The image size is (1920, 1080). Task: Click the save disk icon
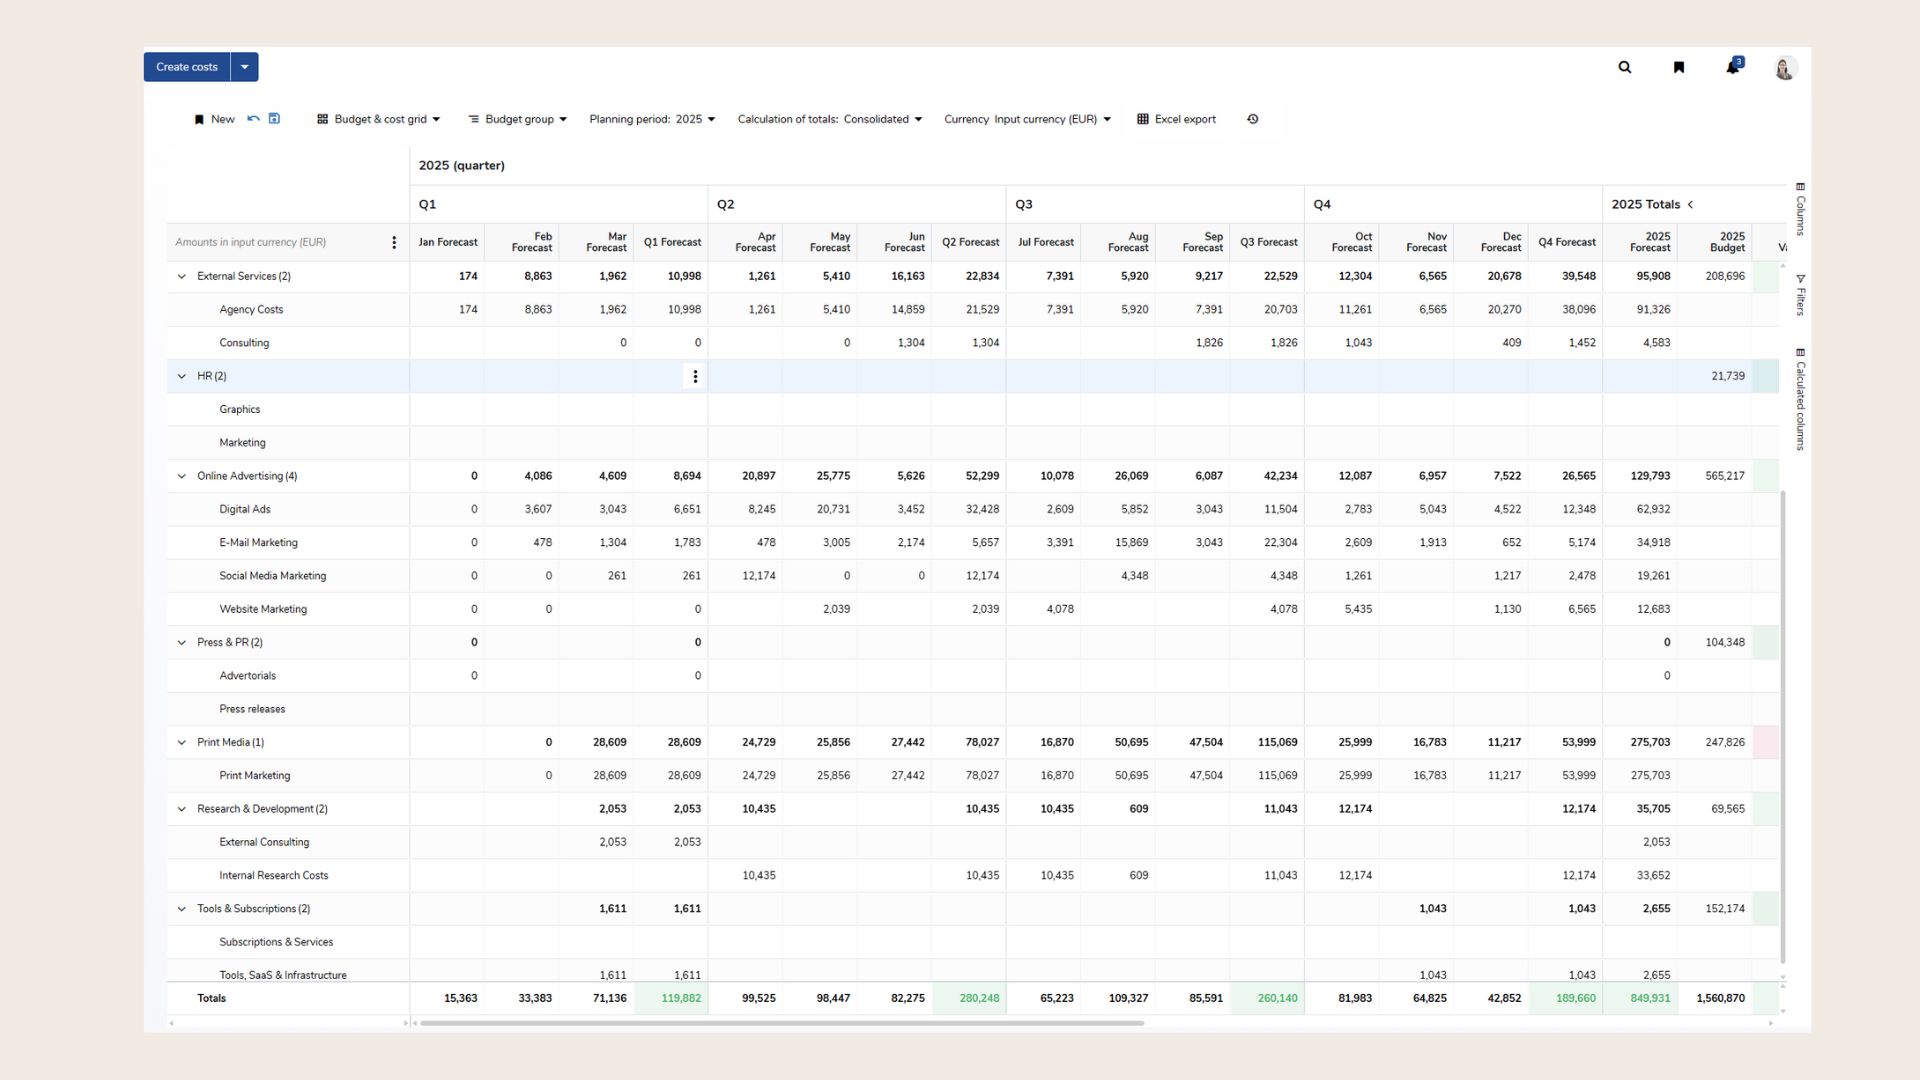(275, 119)
